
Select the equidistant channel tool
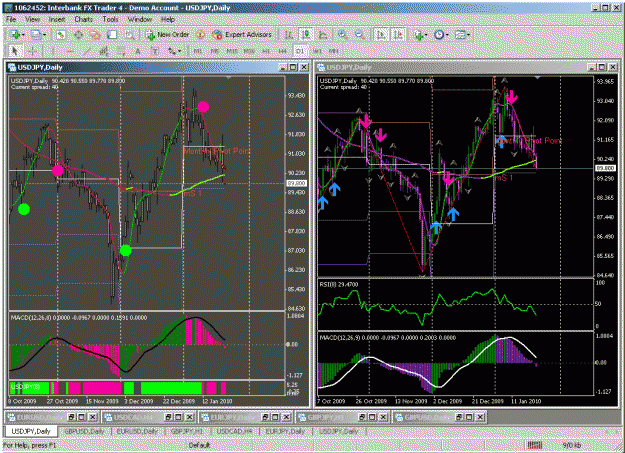104,51
